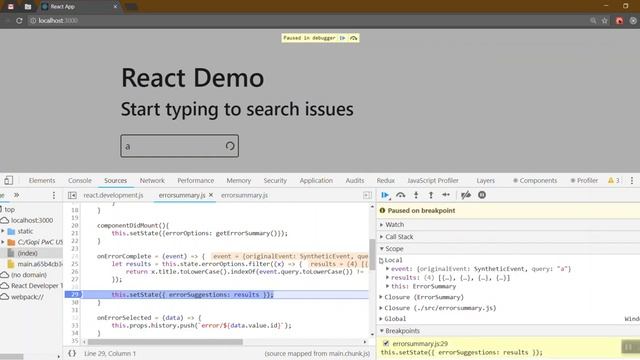Open DevTools customize menu (three dots)
The width and height of the screenshot is (640, 360).
pyautogui.click(x=632, y=180)
